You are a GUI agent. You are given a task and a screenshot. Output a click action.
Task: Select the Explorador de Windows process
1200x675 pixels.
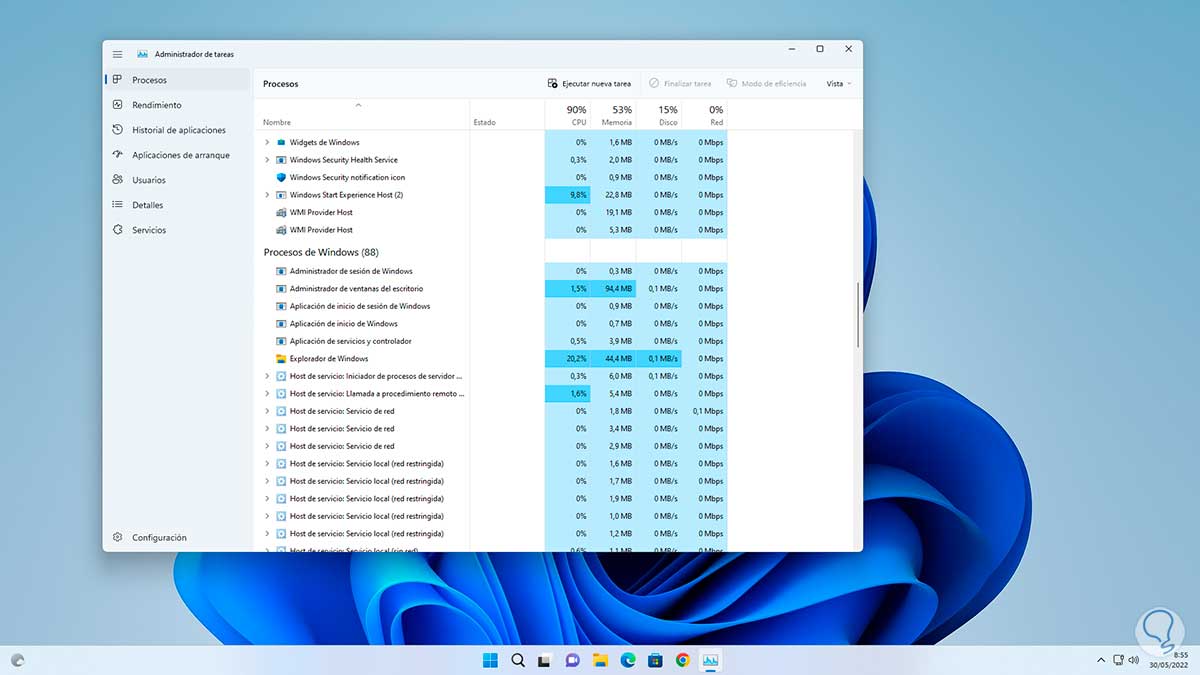point(329,359)
